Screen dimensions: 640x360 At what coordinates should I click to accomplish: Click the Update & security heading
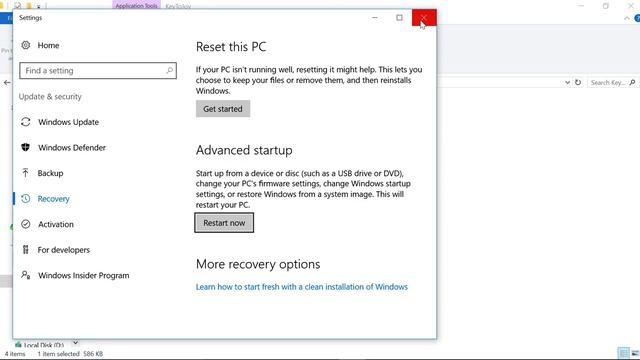[50, 97]
